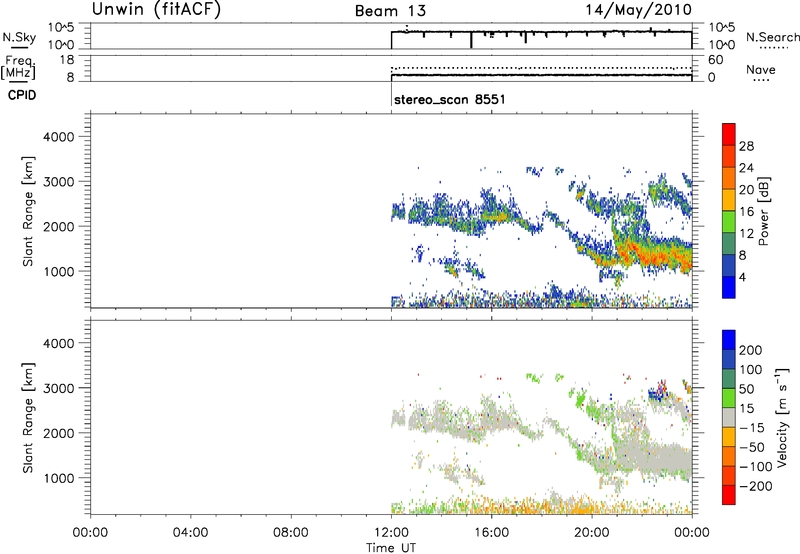The height and width of the screenshot is (554, 800).
Task: Click the "Slant Range [km]" label of velocity panel
Action: click(28, 418)
